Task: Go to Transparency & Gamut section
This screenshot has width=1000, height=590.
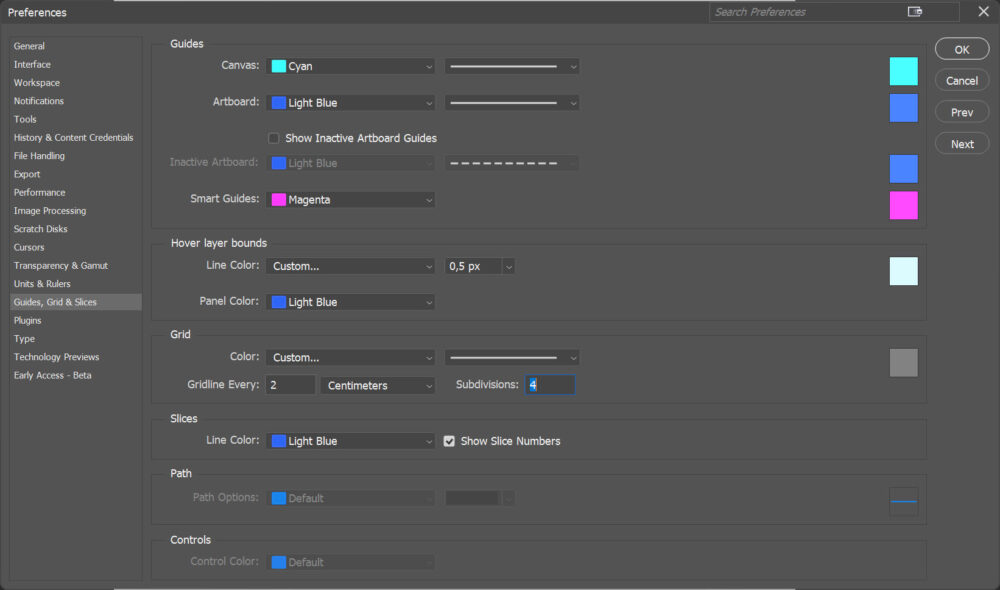Action: (60, 266)
